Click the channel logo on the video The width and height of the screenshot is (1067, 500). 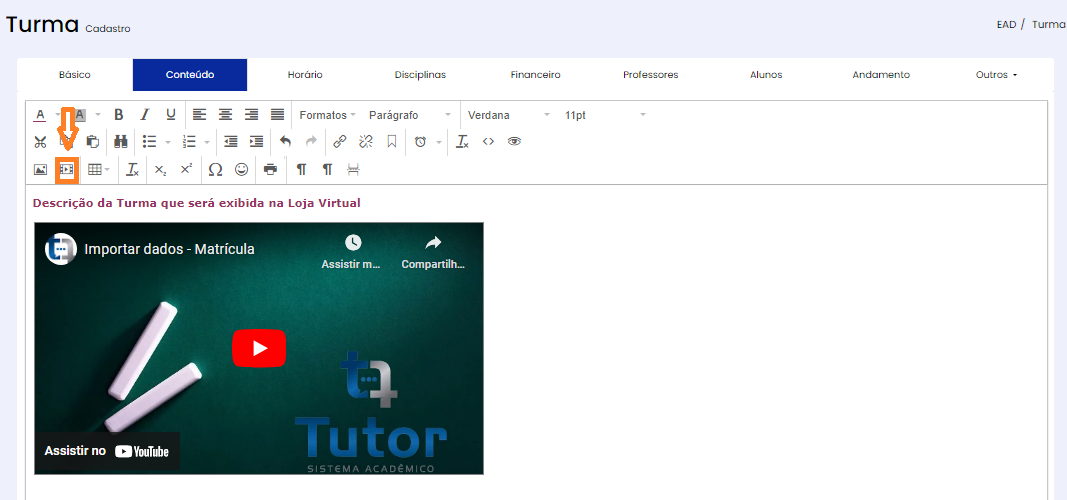(x=61, y=249)
